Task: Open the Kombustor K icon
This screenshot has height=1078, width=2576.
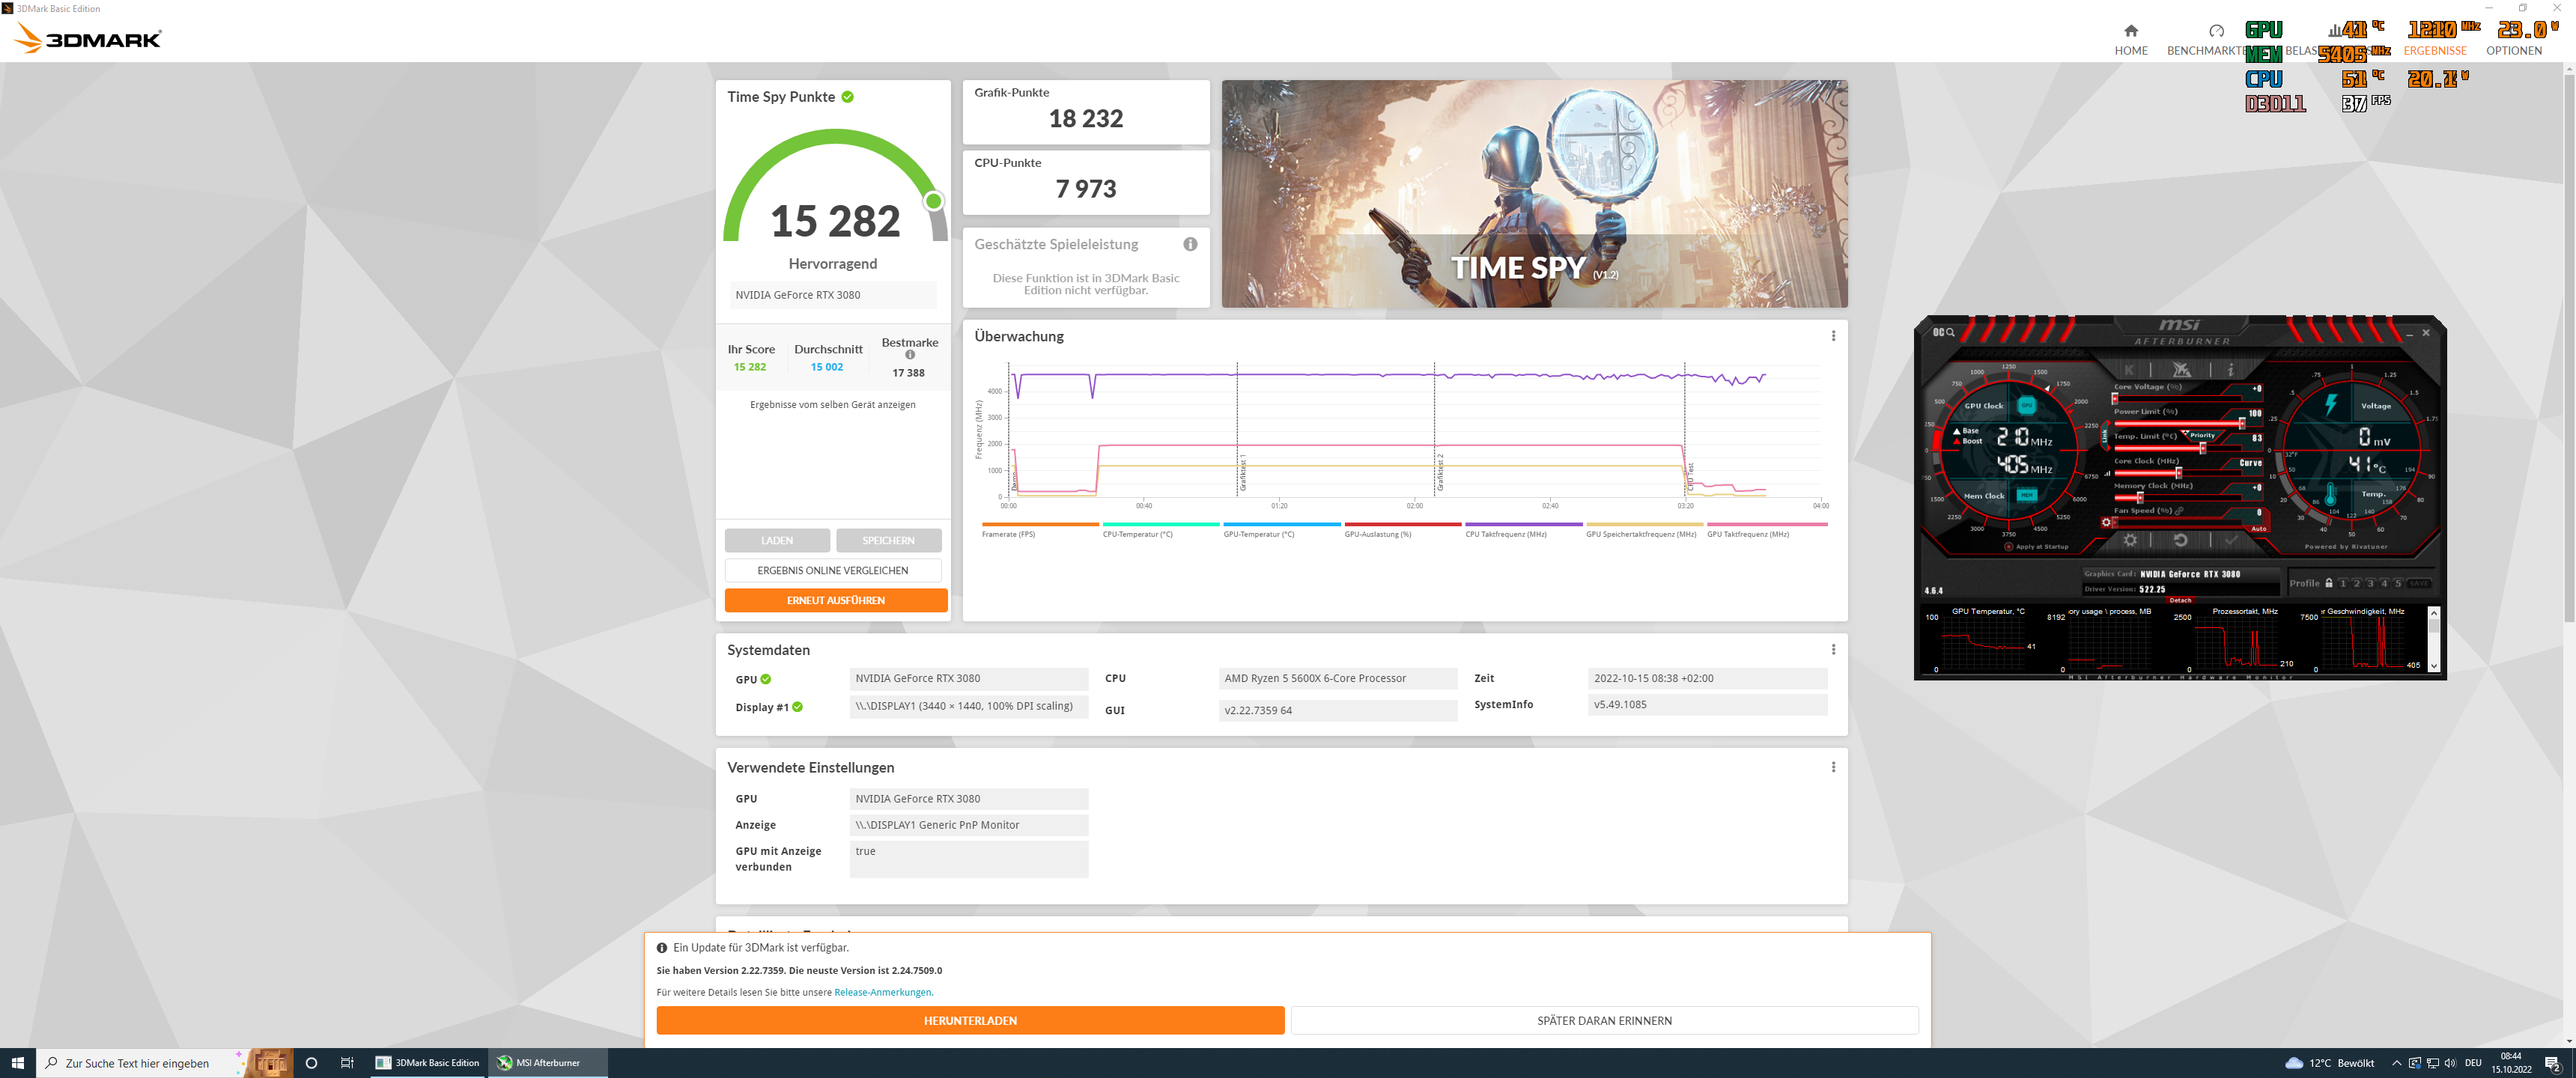Action: pyautogui.click(x=2129, y=369)
